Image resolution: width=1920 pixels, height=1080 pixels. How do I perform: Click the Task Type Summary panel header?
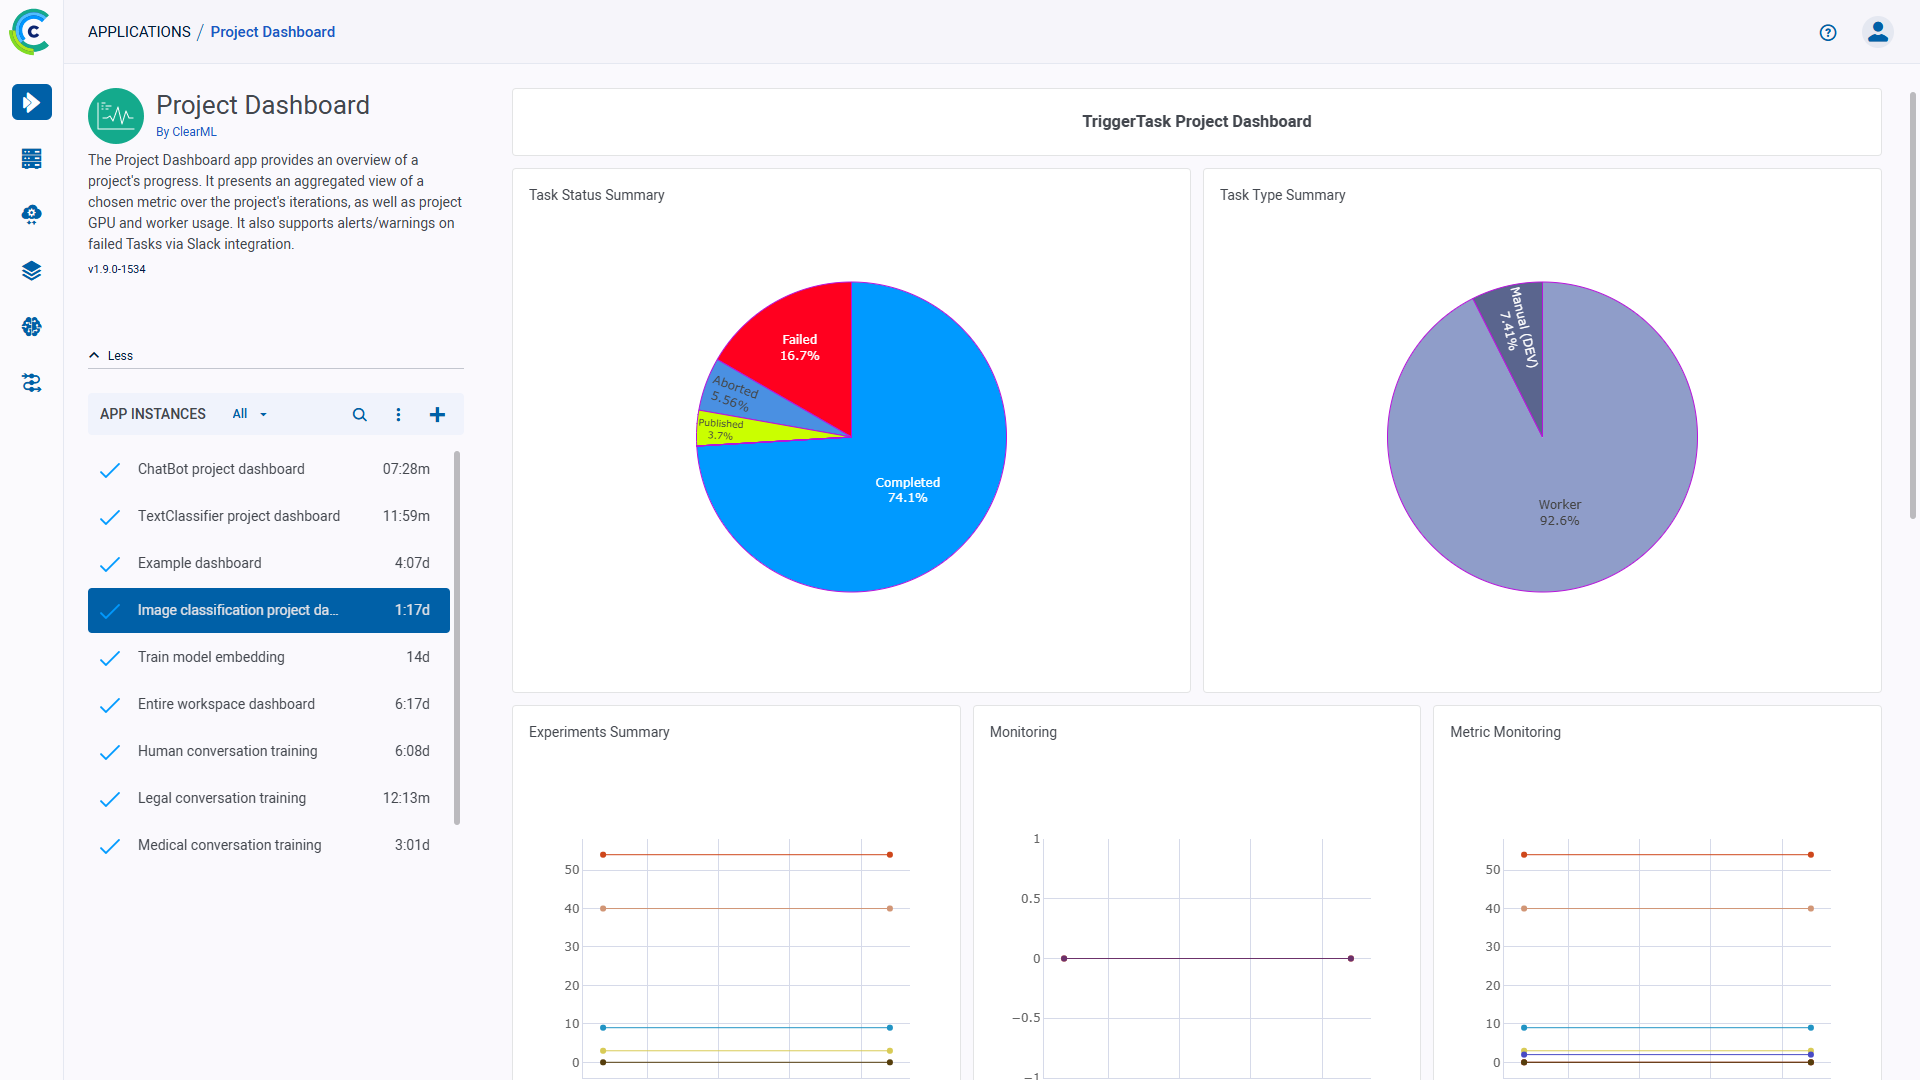[x=1282, y=195]
